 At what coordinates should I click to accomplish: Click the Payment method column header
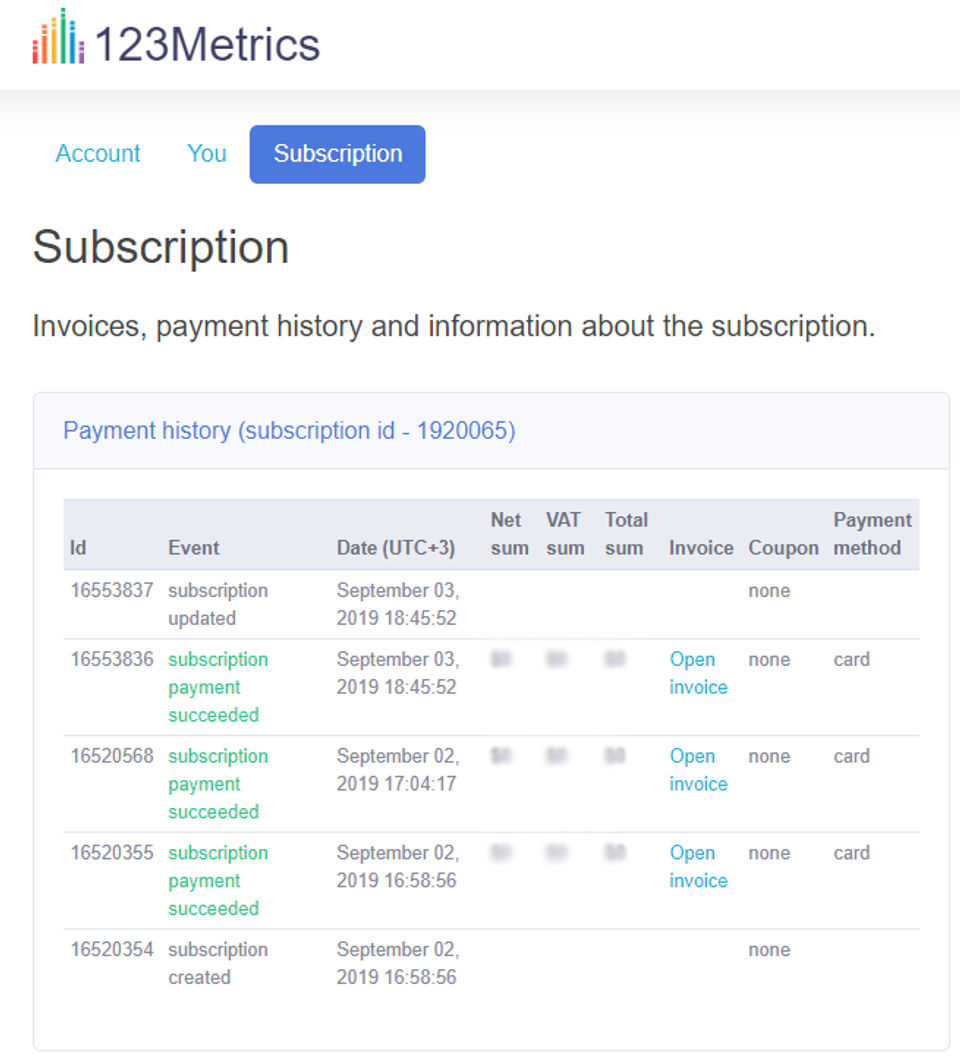click(872, 534)
